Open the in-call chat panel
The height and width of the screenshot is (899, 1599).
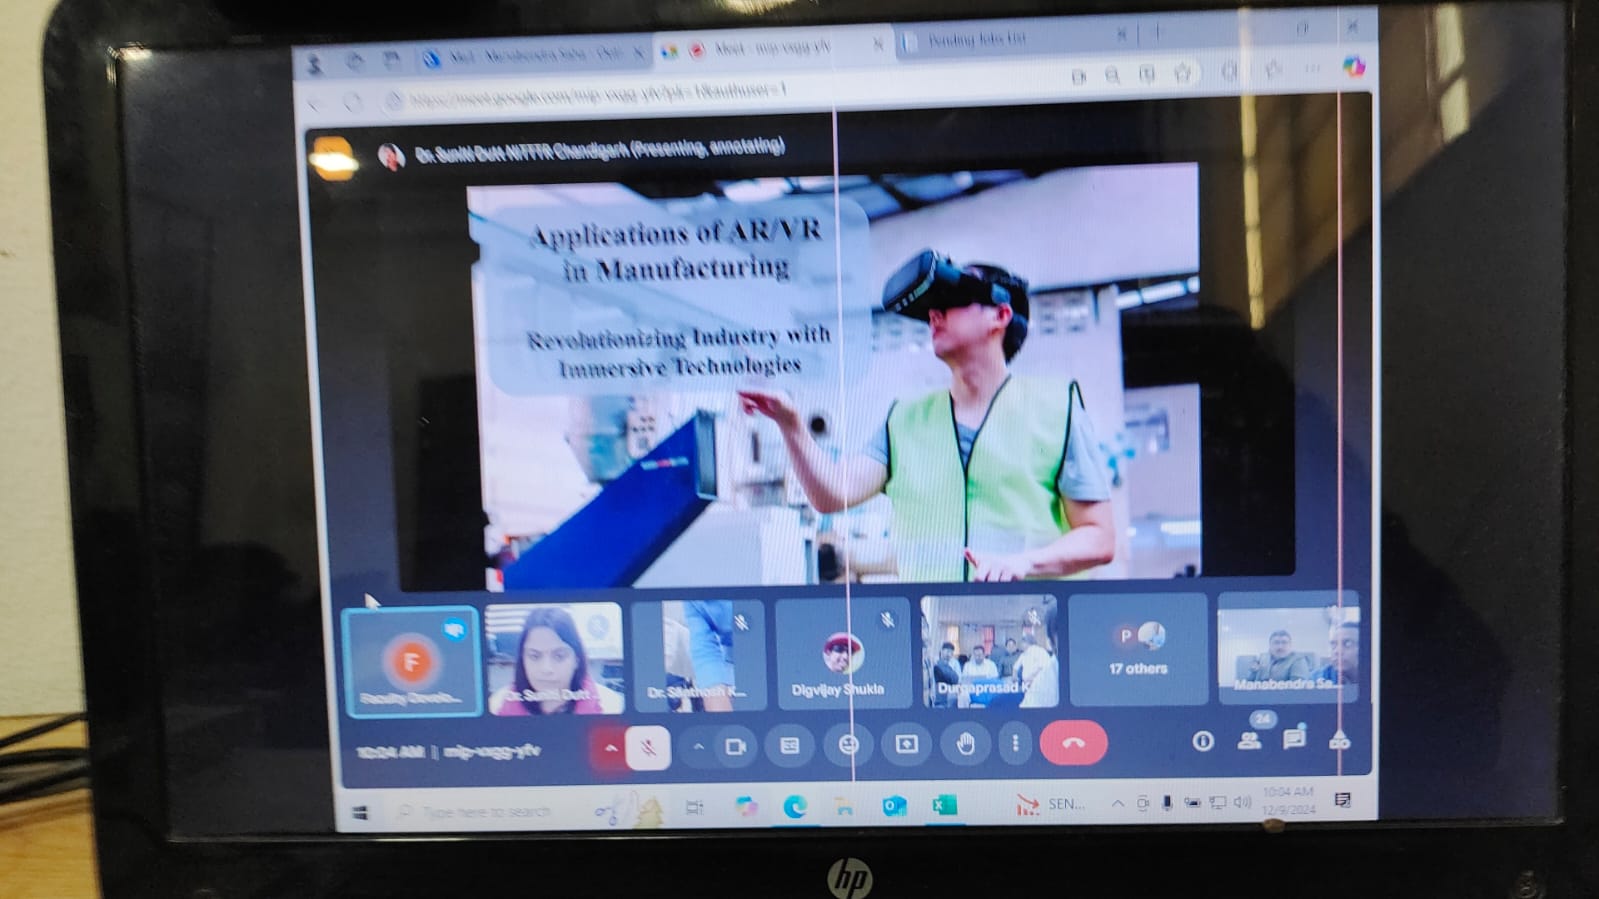pos(1294,739)
